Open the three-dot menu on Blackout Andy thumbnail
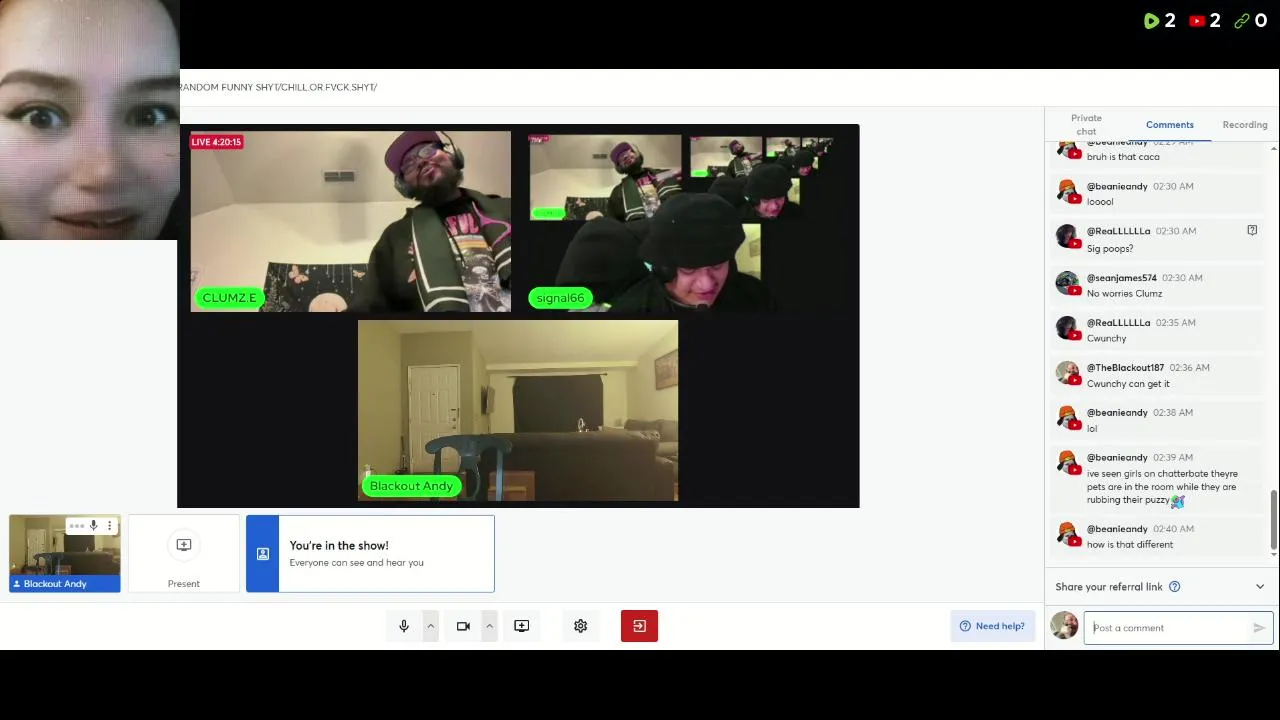 (x=110, y=526)
